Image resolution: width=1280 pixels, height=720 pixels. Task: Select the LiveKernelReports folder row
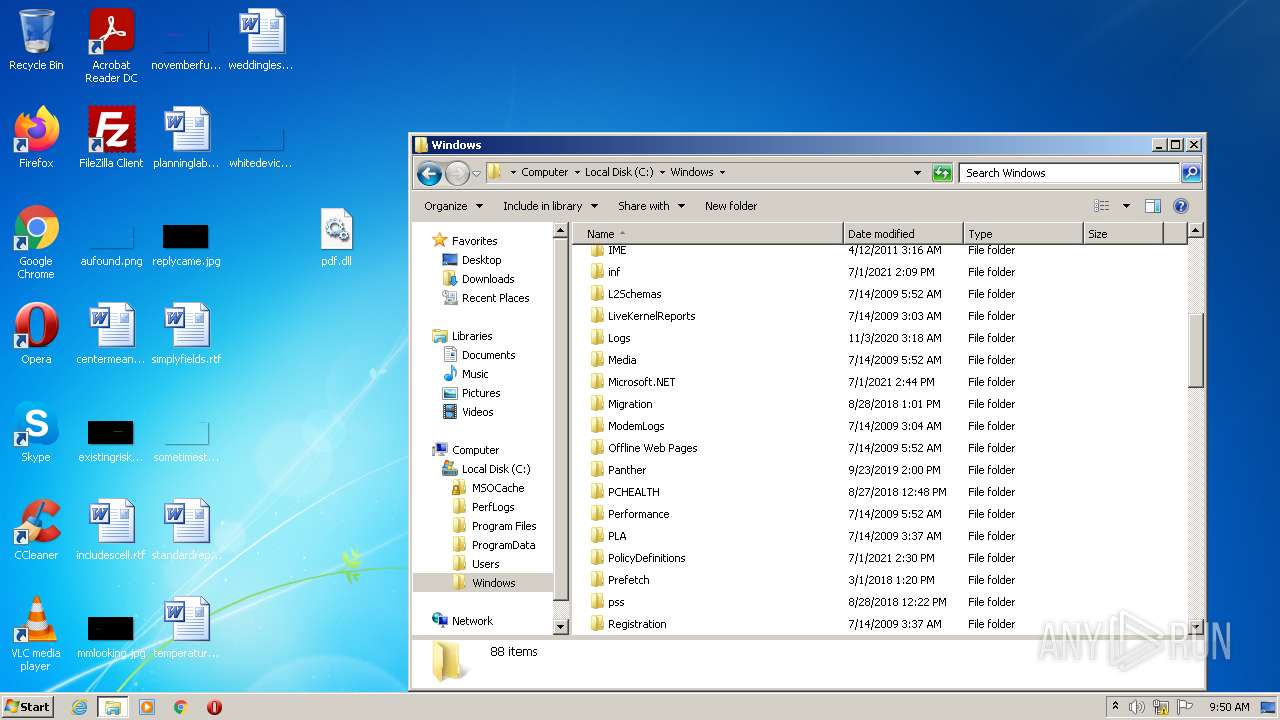point(880,316)
